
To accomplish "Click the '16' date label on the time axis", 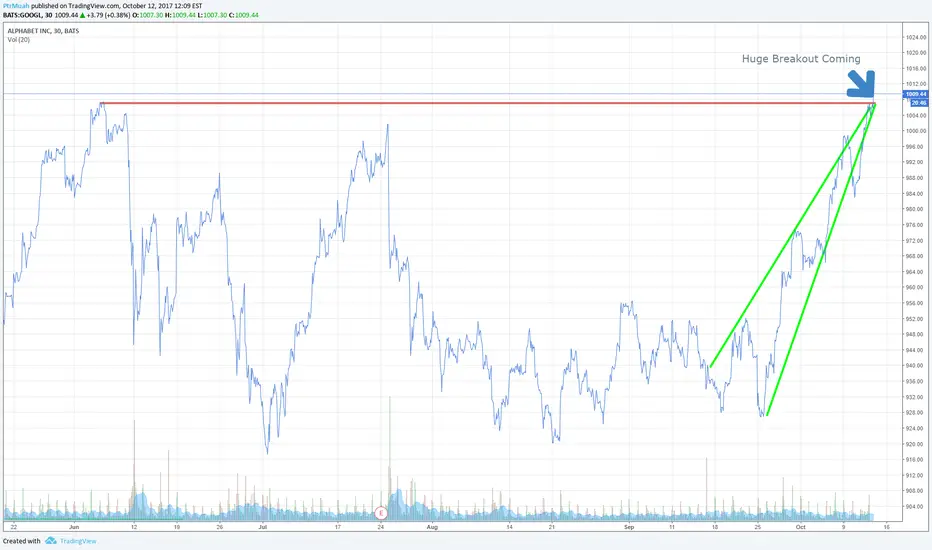I will tap(886, 527).
